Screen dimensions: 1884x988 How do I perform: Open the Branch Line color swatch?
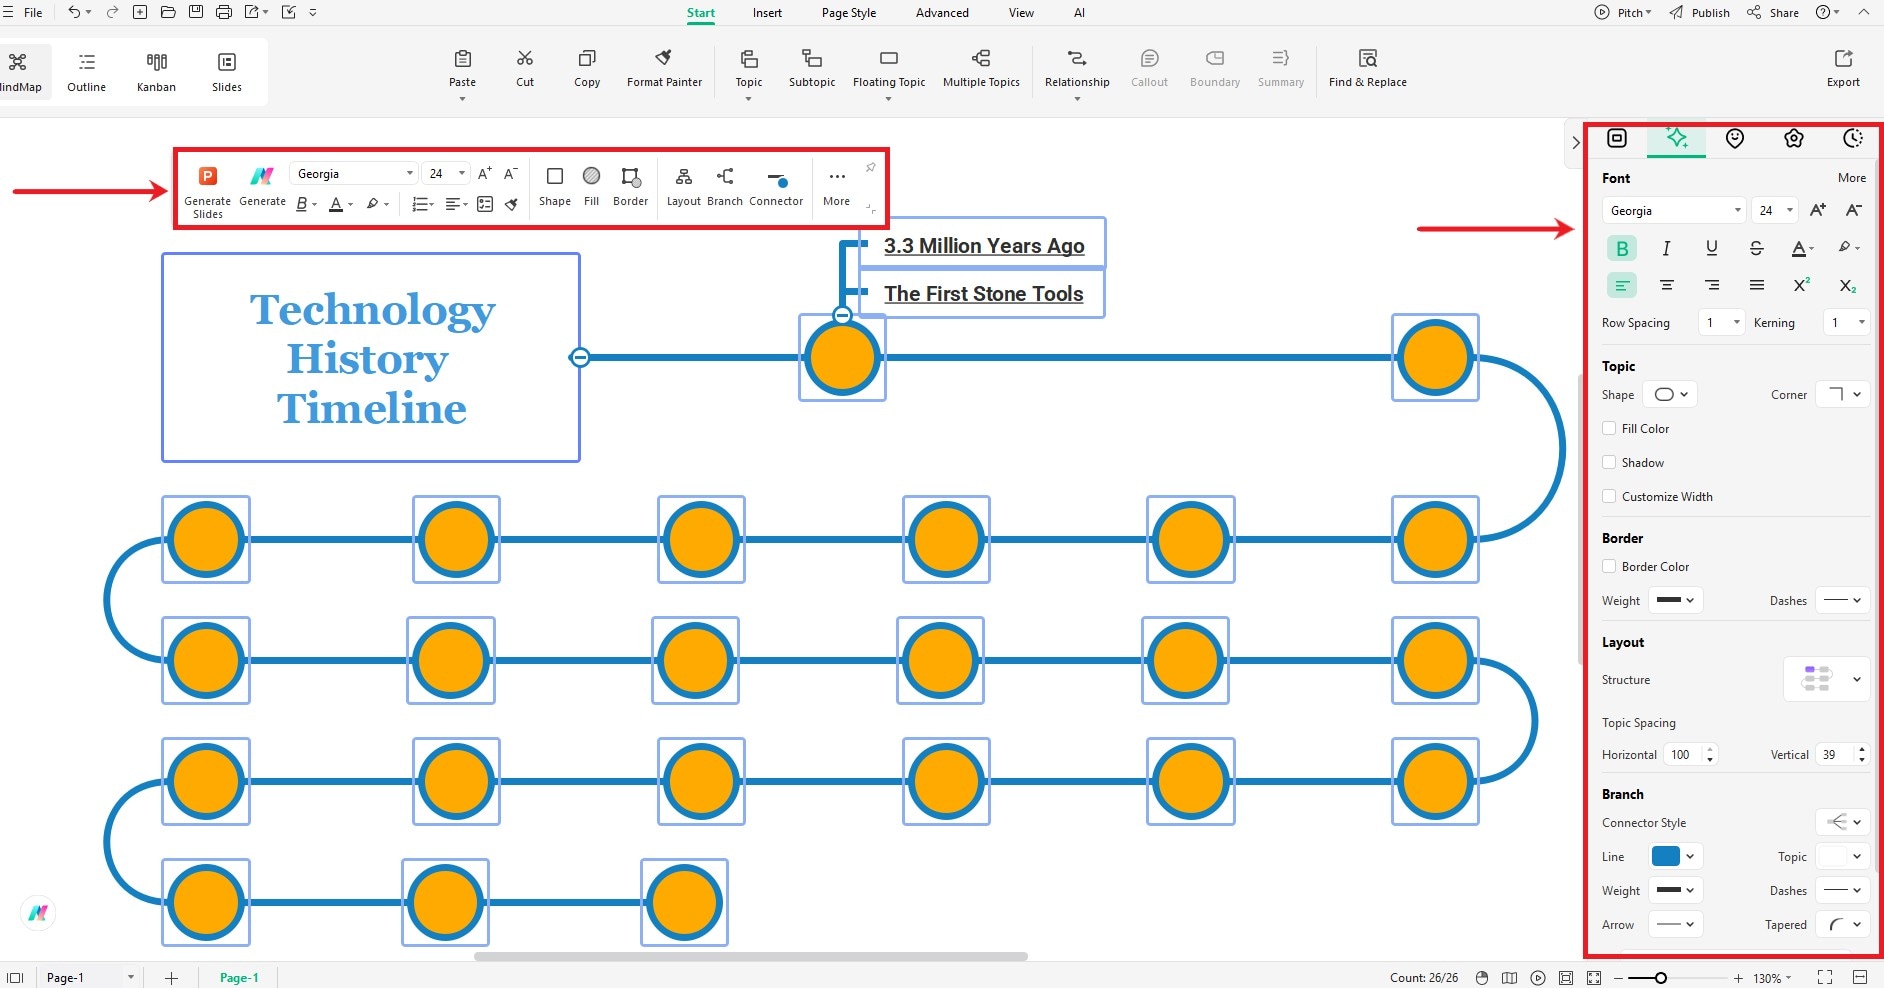[x=1675, y=856]
